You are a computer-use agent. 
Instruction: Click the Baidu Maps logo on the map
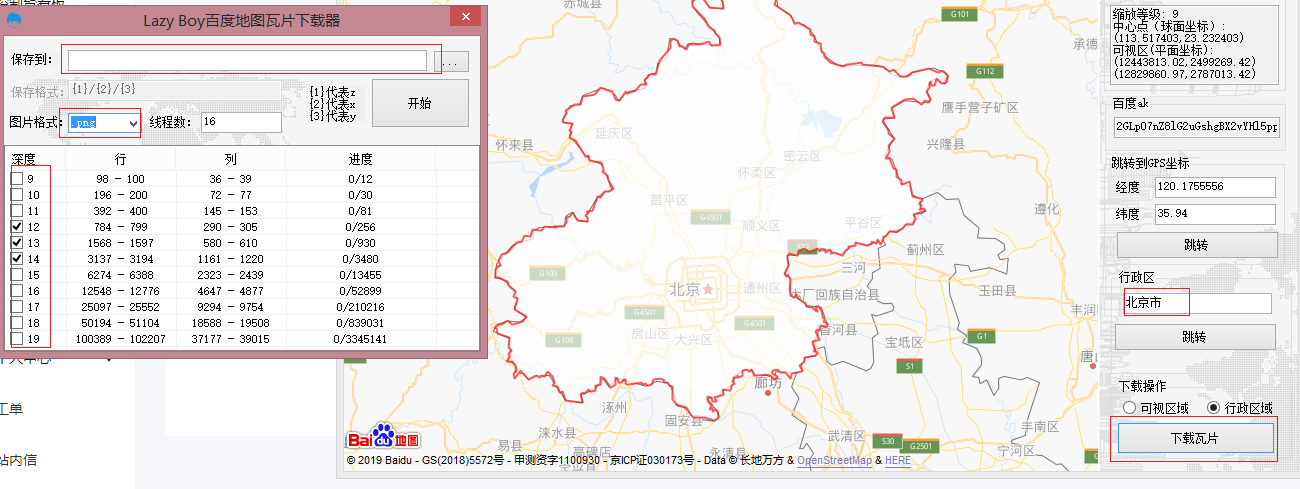pos(384,439)
